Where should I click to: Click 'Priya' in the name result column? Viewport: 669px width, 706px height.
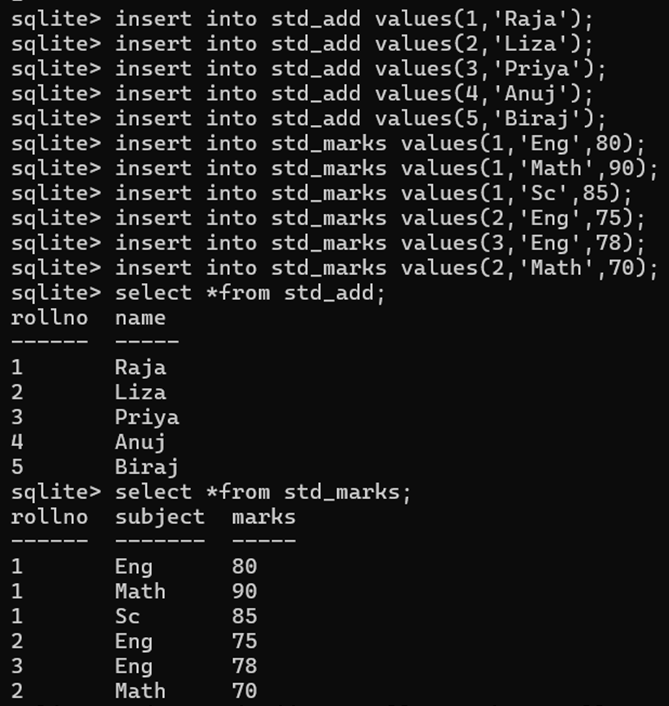(x=146, y=418)
